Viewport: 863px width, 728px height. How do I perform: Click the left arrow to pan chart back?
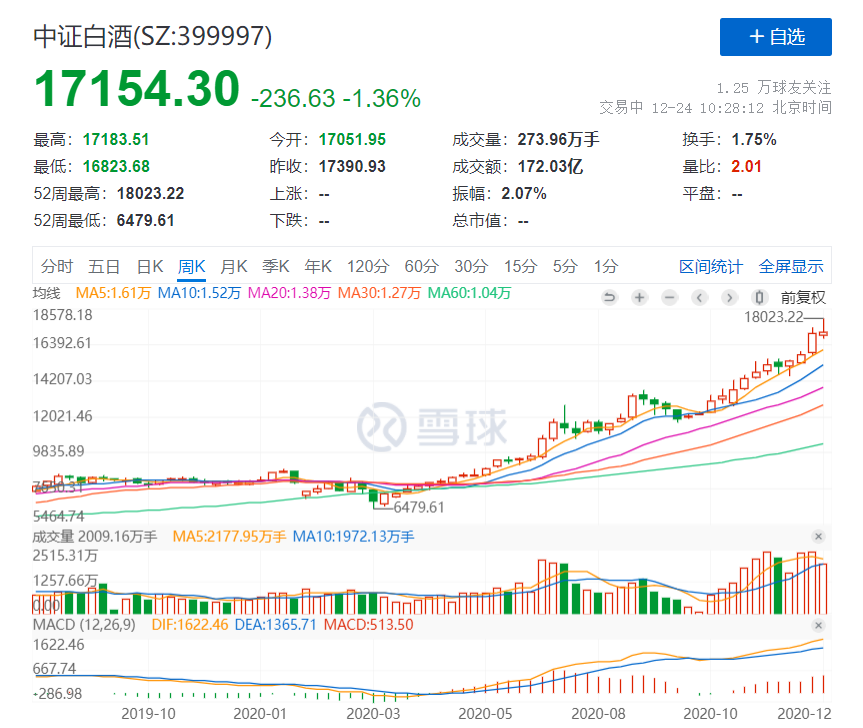coord(700,297)
